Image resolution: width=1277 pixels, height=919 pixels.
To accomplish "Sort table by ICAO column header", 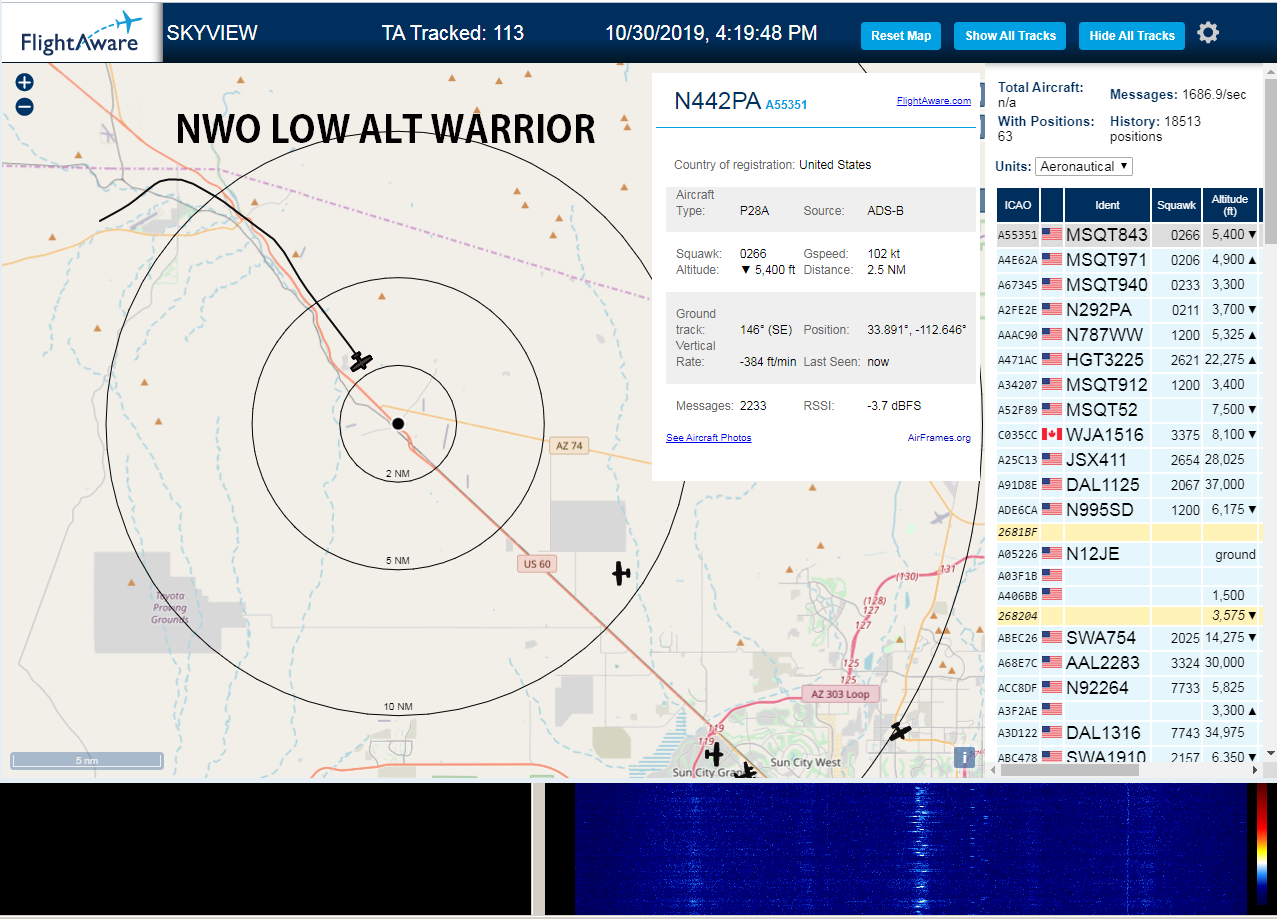I will click(x=1018, y=205).
